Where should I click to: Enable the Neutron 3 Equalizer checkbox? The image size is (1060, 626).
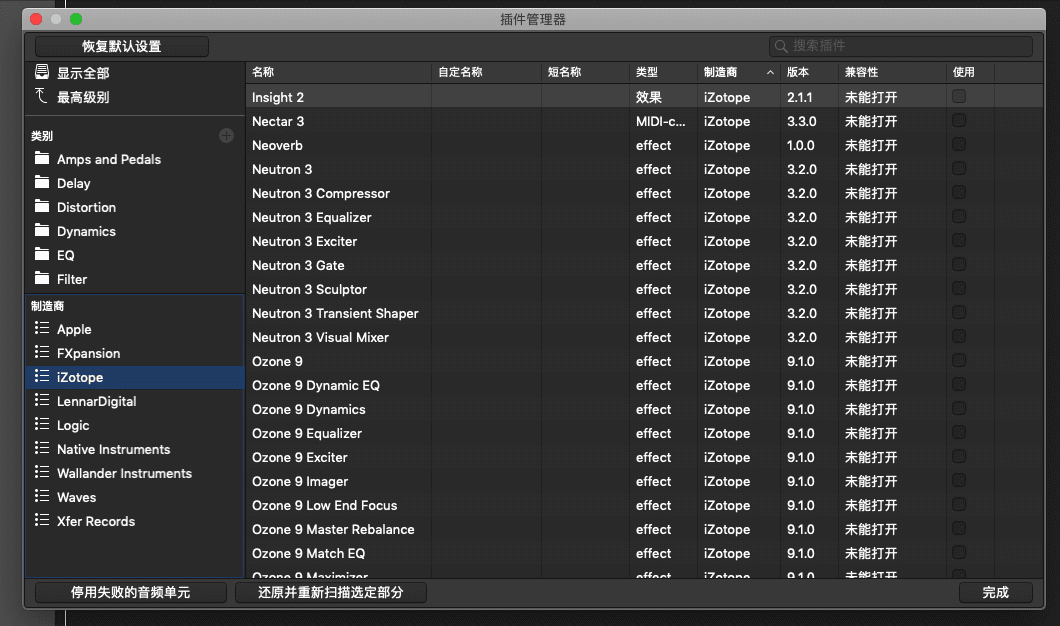click(959, 217)
